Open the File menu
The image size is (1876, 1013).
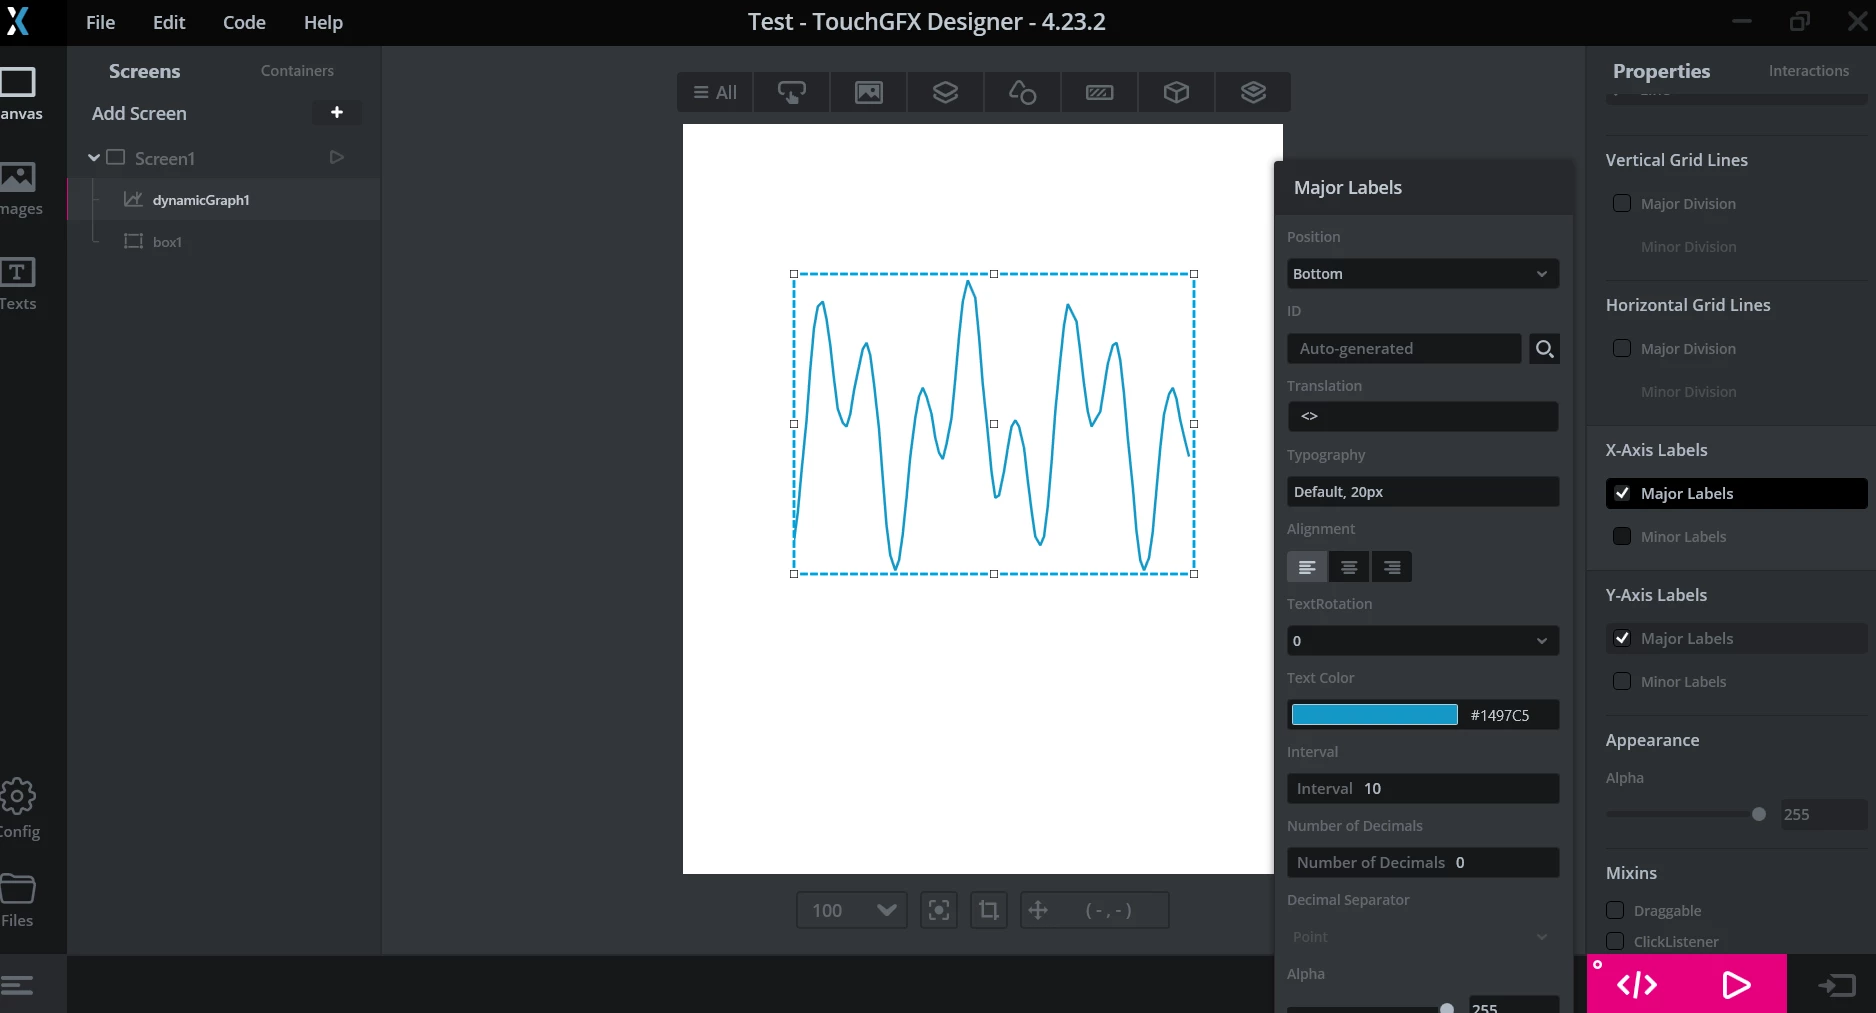click(100, 22)
